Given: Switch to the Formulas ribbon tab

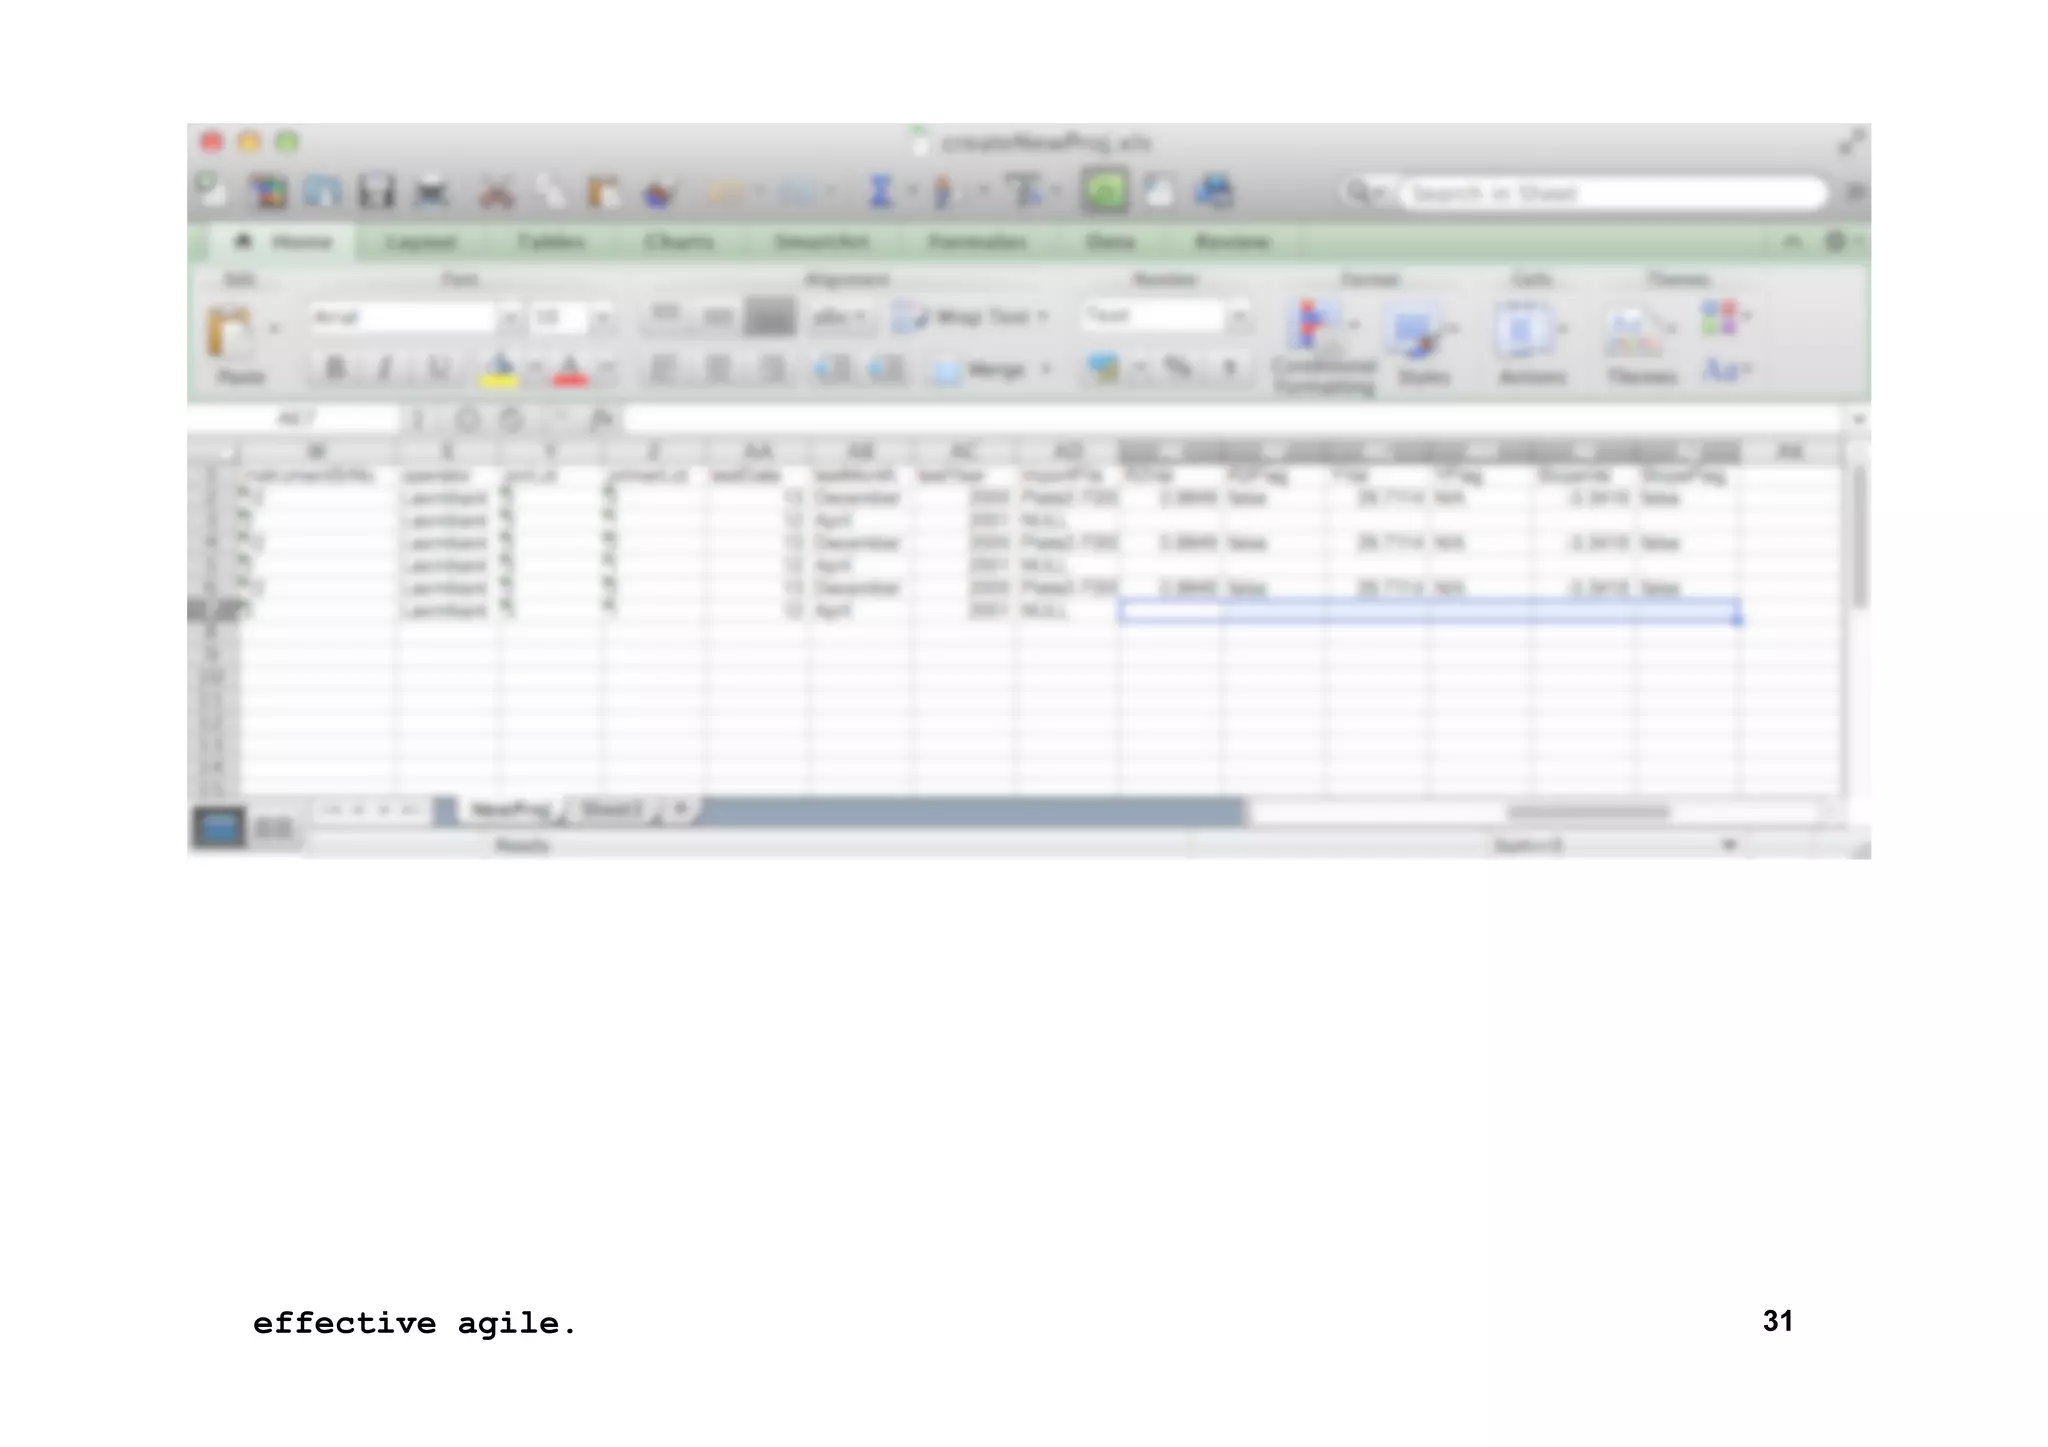Looking at the screenshot, I should [x=977, y=242].
